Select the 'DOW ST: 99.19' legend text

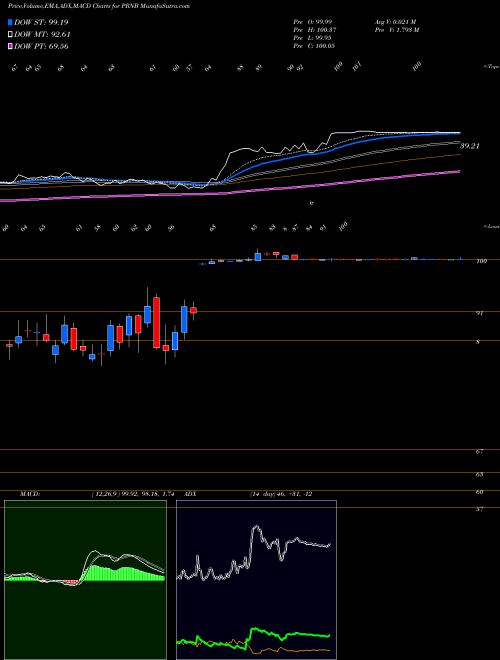(x=41, y=22)
